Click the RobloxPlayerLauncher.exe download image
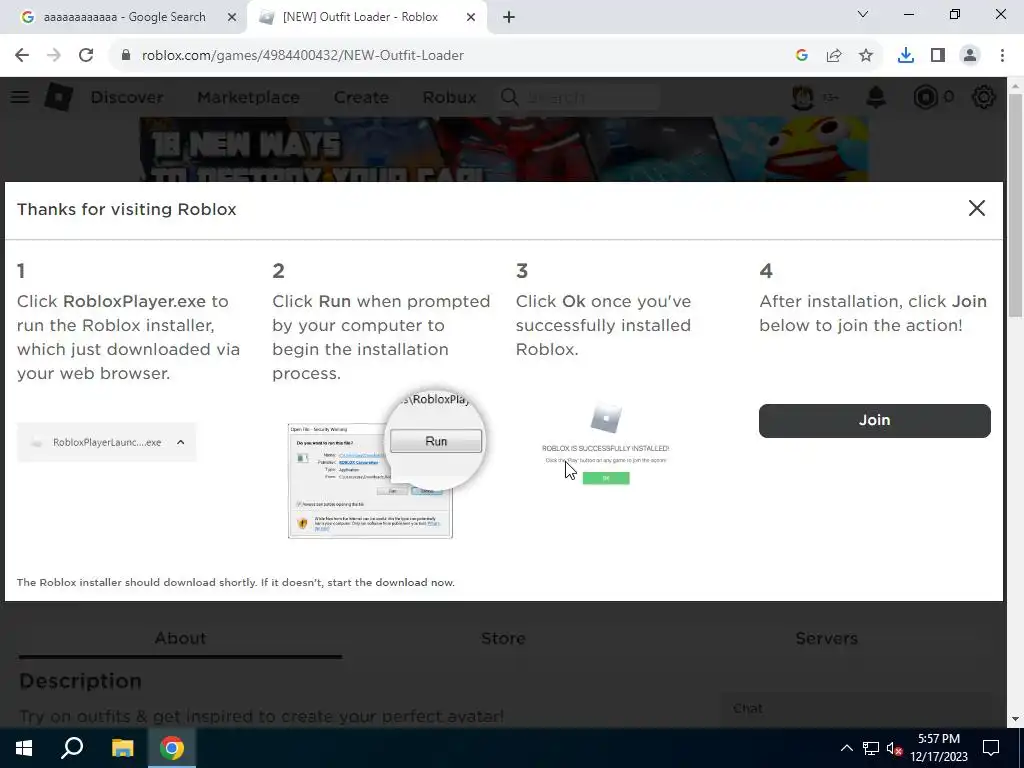This screenshot has height=768, width=1024. [x=106, y=443]
